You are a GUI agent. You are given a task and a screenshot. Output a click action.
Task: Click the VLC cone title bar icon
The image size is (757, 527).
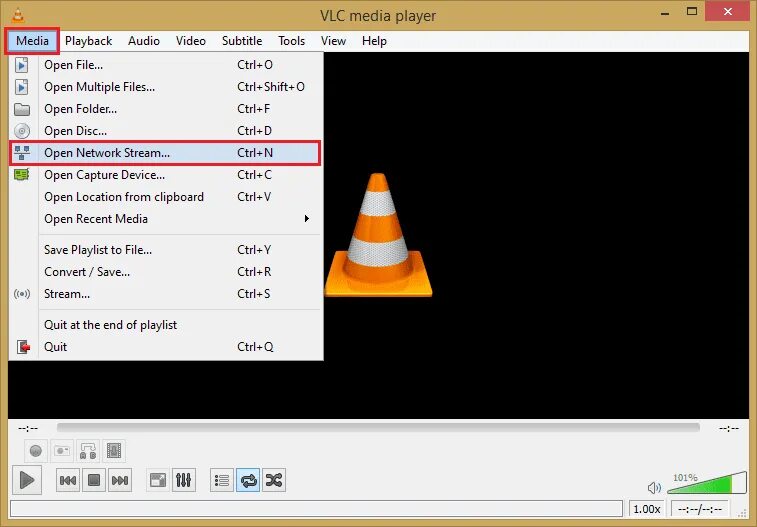[18, 15]
